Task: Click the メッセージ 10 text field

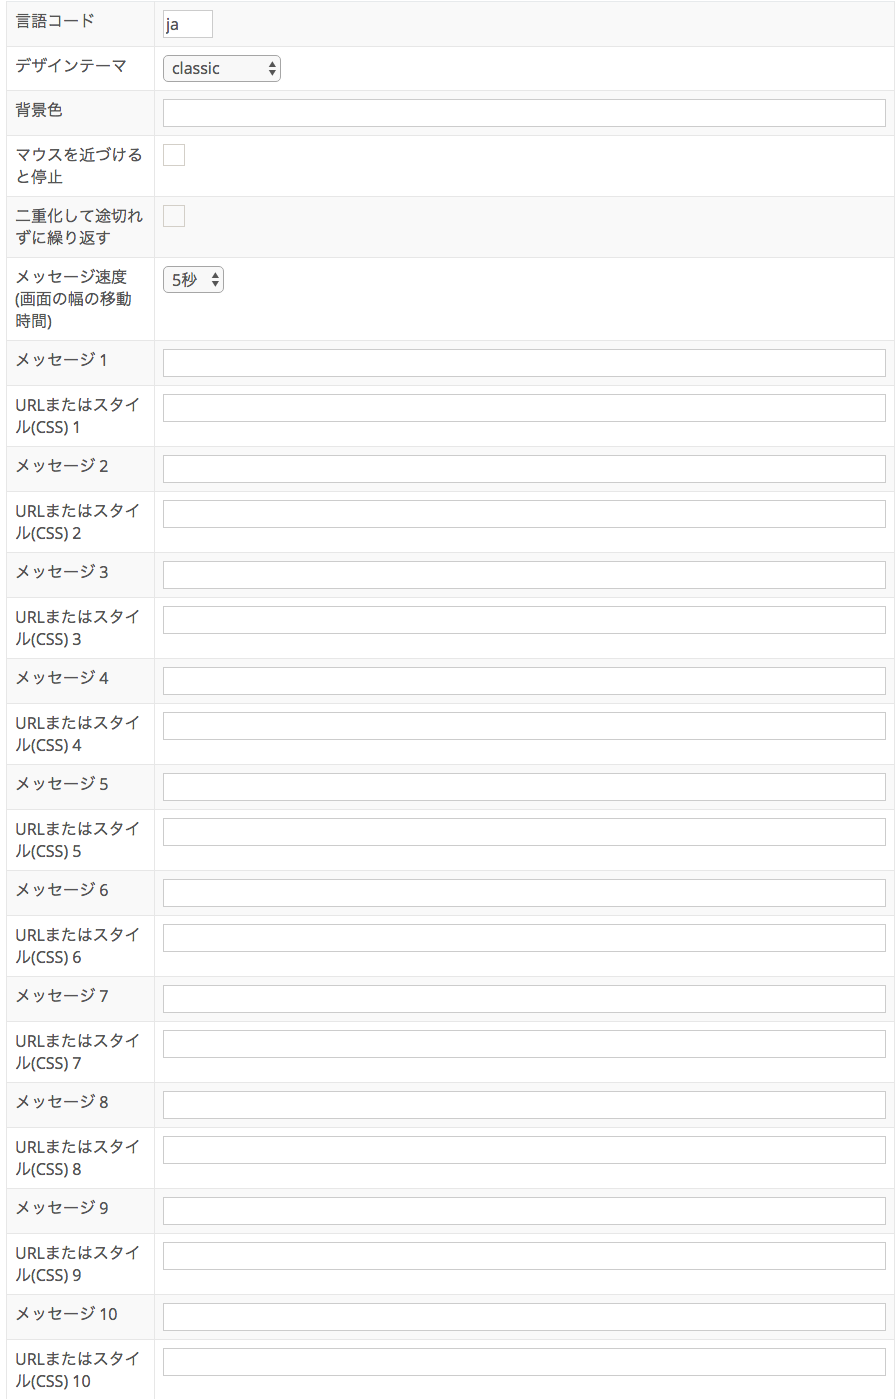Action: pyautogui.click(x=524, y=1317)
